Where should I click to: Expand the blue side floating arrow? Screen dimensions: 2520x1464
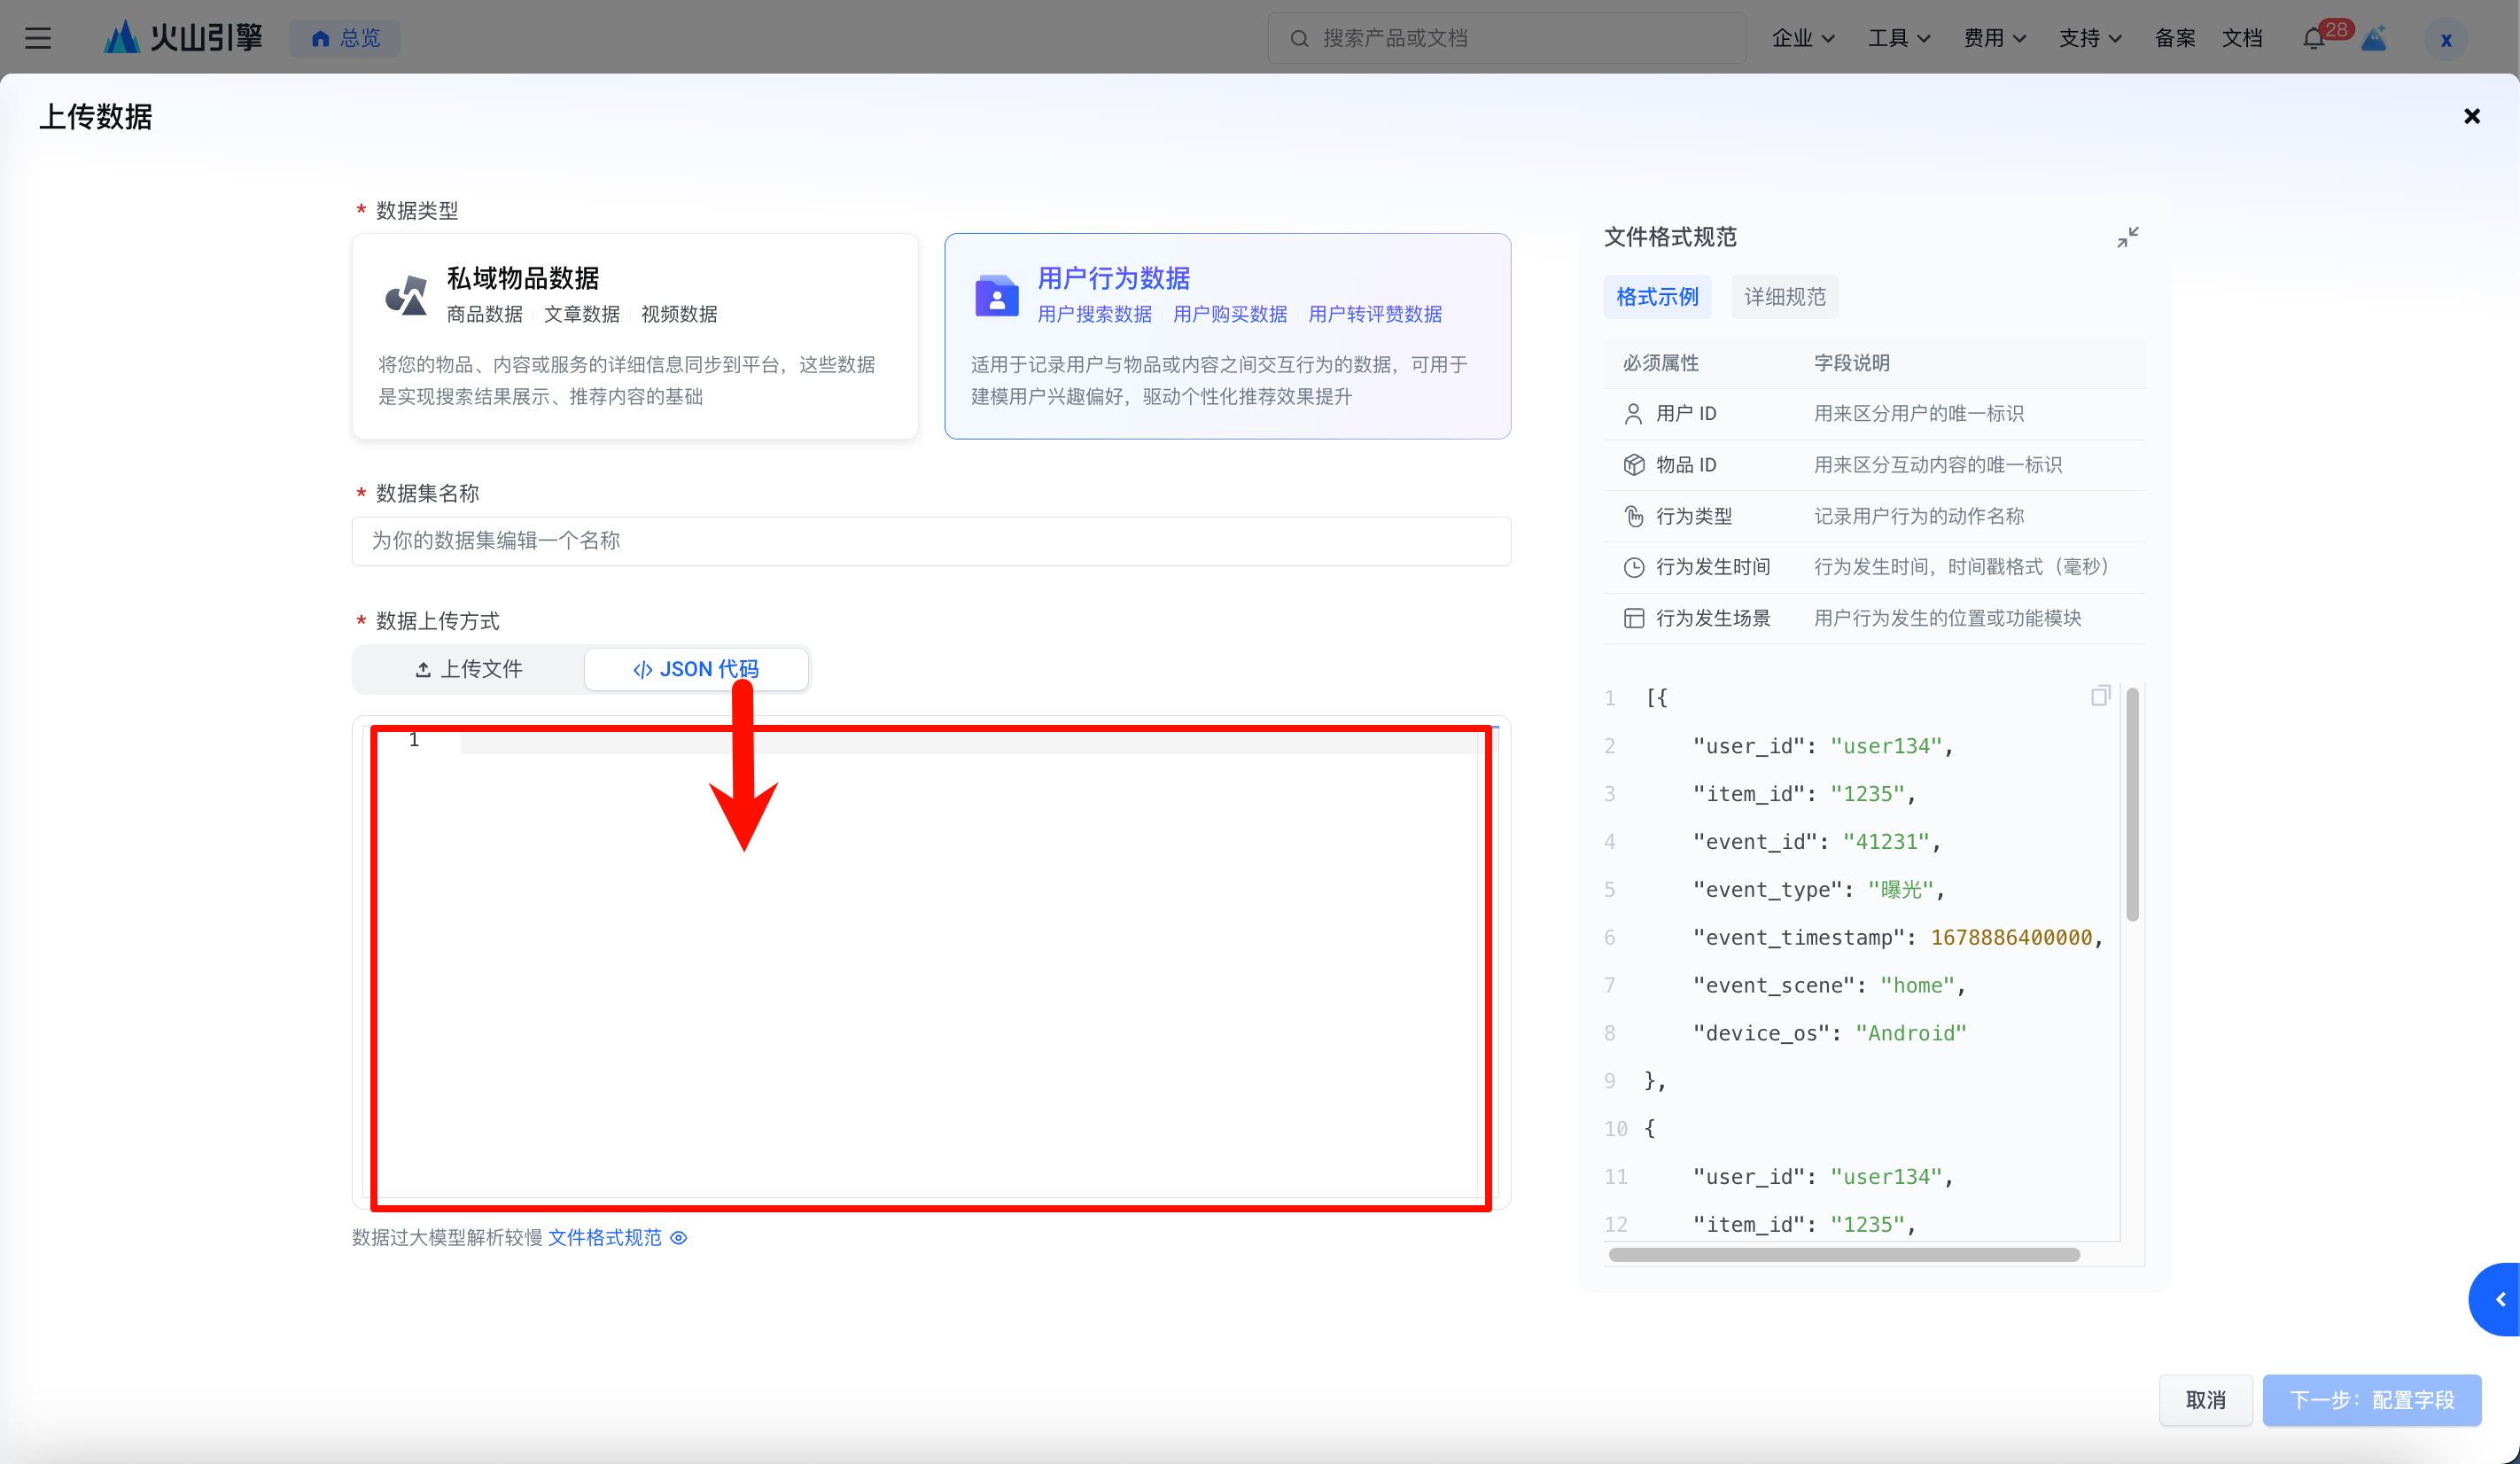(2499, 1299)
